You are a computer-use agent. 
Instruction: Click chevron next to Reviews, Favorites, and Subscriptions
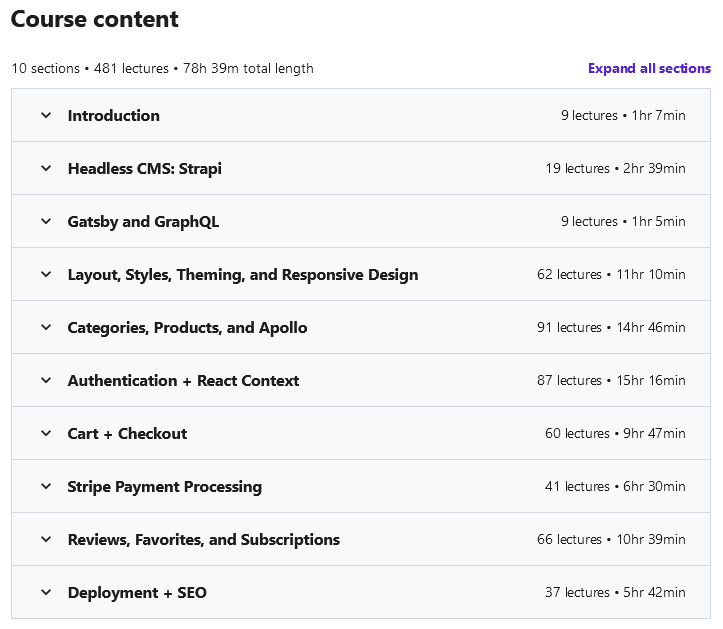click(46, 540)
